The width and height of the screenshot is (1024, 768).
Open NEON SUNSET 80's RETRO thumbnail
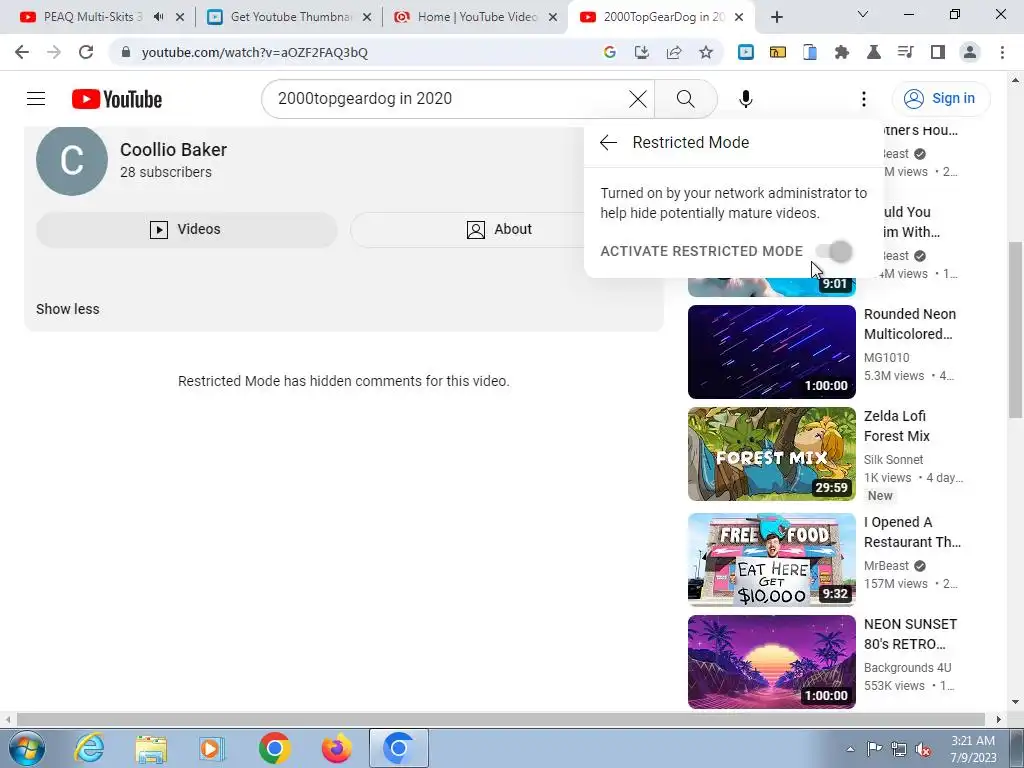(771, 662)
